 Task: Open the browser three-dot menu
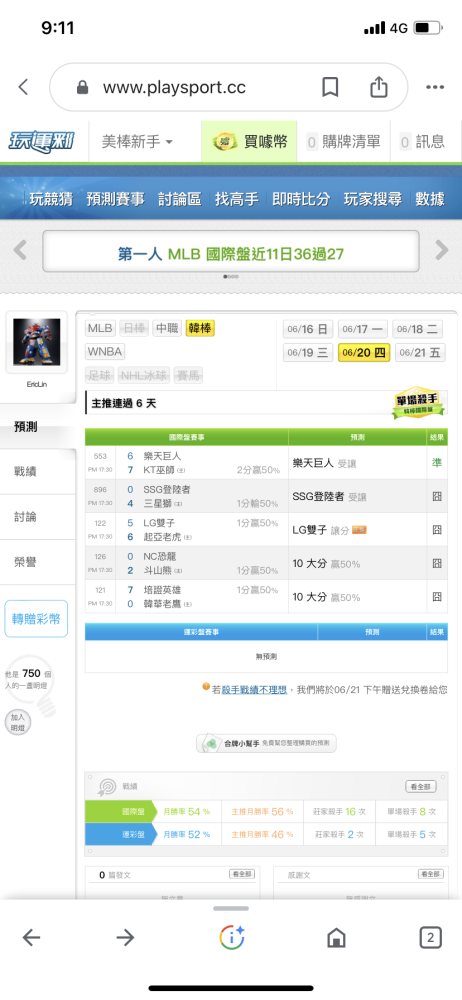(x=435, y=87)
